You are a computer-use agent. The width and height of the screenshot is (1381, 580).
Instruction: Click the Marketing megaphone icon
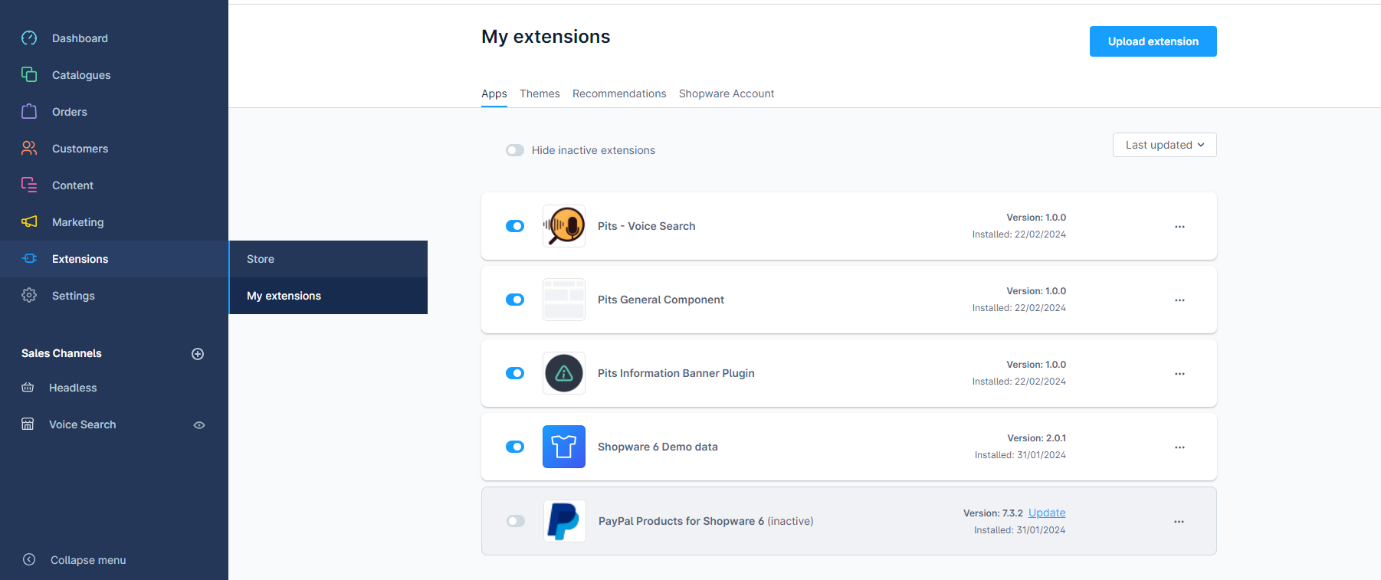tap(29, 222)
